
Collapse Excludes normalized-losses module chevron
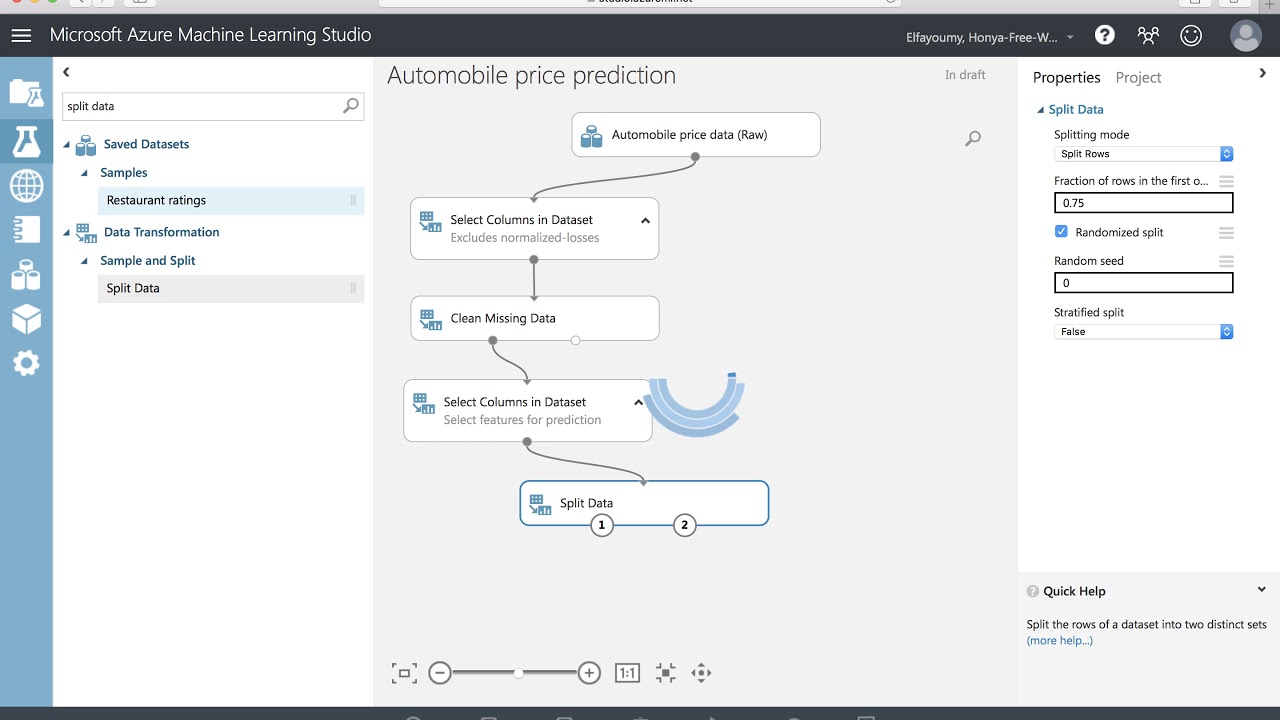click(645, 221)
